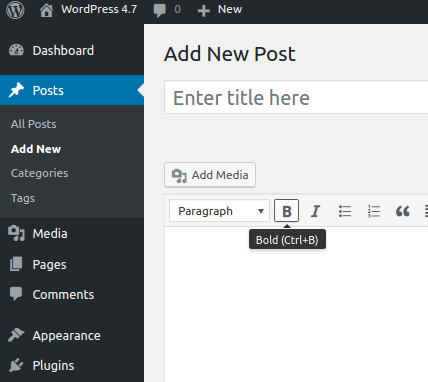Viewport: 428px width, 382px height.
Task: Click the Comments sidebar speech bubble icon
Action: (x=16, y=294)
